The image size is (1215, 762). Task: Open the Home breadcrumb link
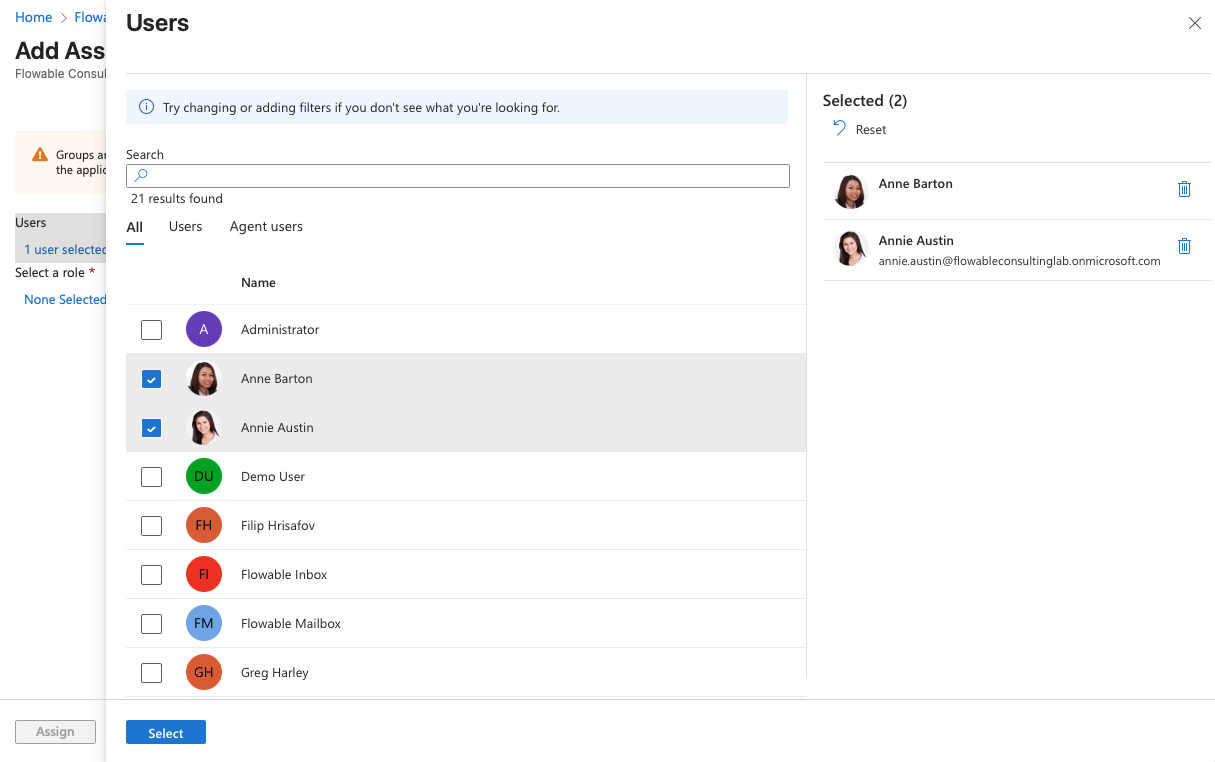pos(33,18)
